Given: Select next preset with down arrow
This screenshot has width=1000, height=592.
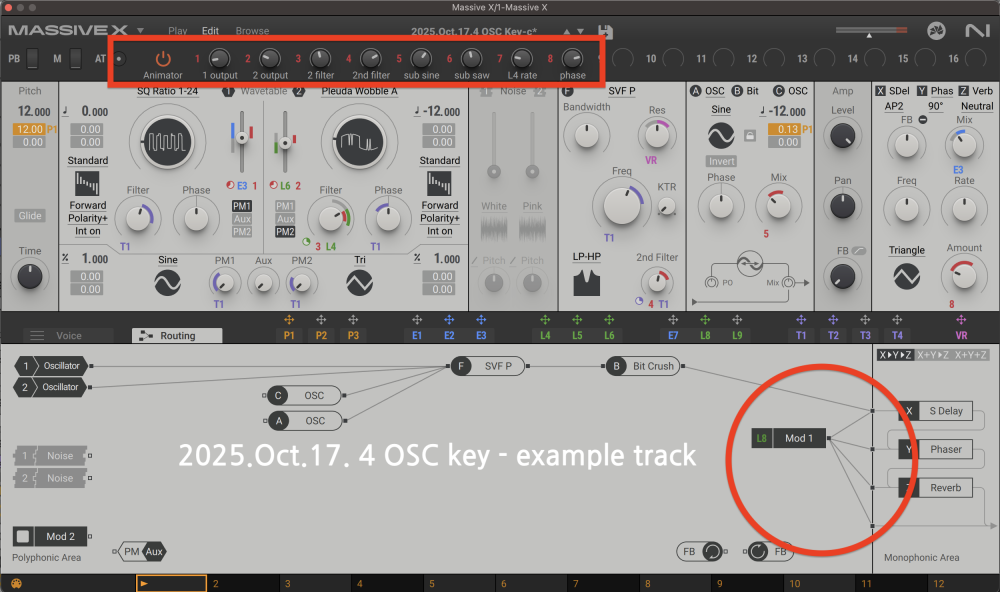Looking at the screenshot, I should point(580,31).
